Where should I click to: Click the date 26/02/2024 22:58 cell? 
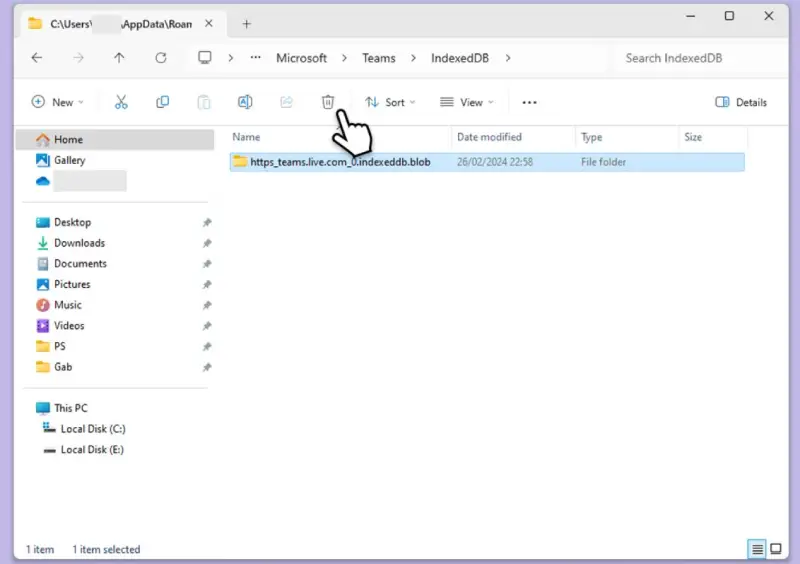(x=494, y=162)
